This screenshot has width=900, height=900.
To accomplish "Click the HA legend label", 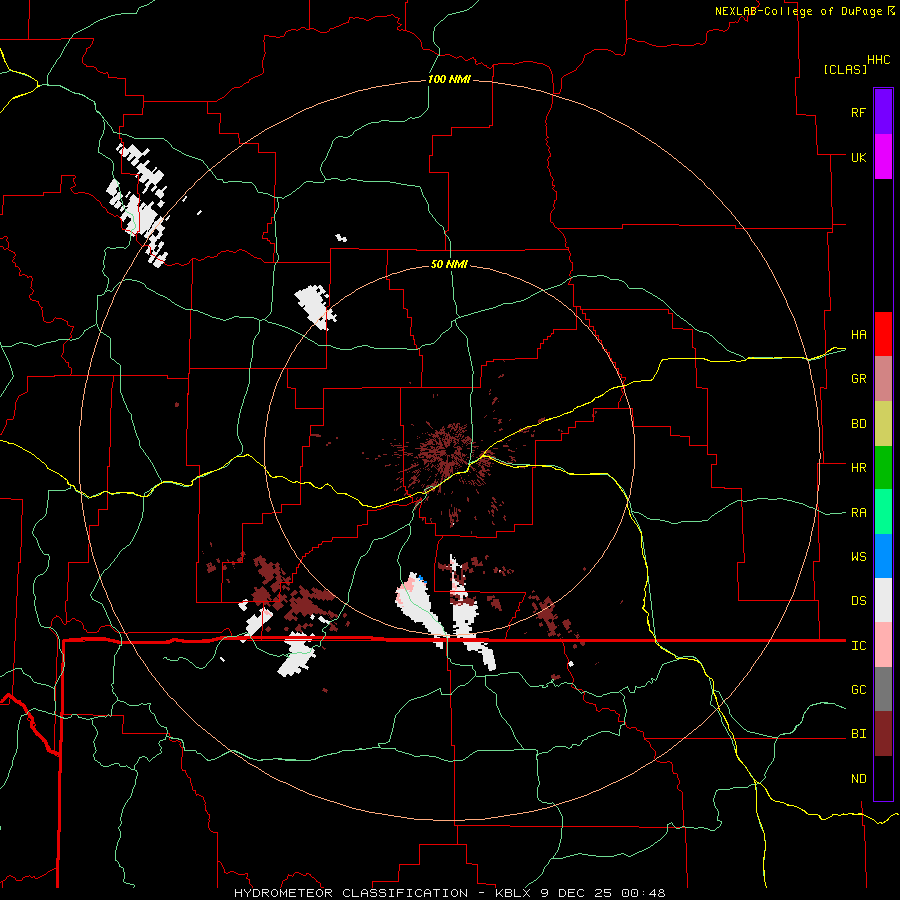I will (858, 334).
